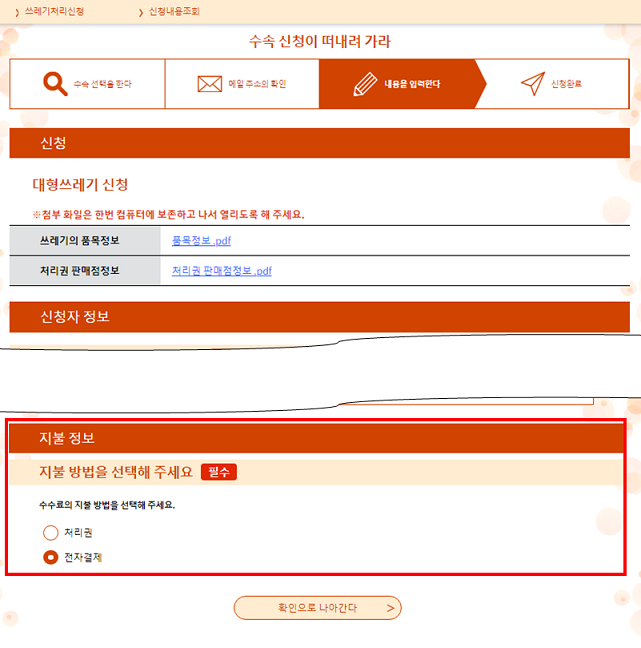The width and height of the screenshot is (641, 648).
Task: Open the 신청내용조회 menu item
Action: pyautogui.click(x=174, y=12)
